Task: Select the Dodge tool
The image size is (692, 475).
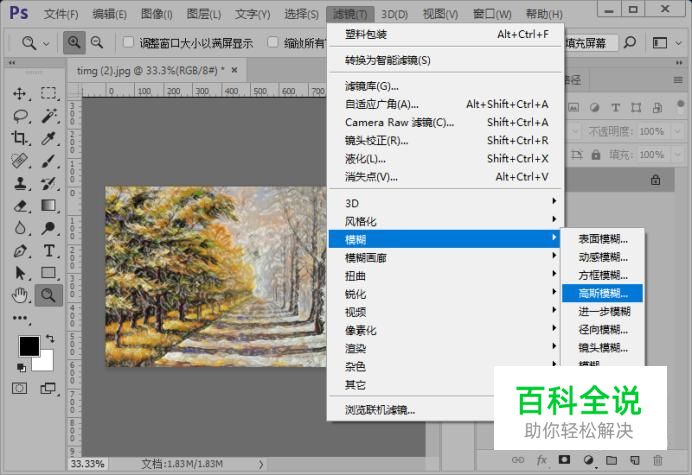Action: pos(49,228)
